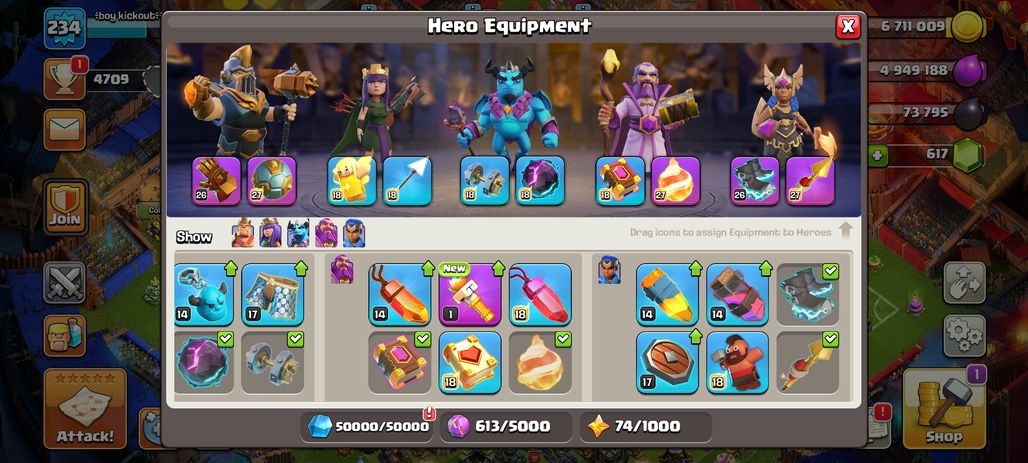Choose the level 18 Healing Tome
This screenshot has height=463, width=1028.
coord(469,362)
